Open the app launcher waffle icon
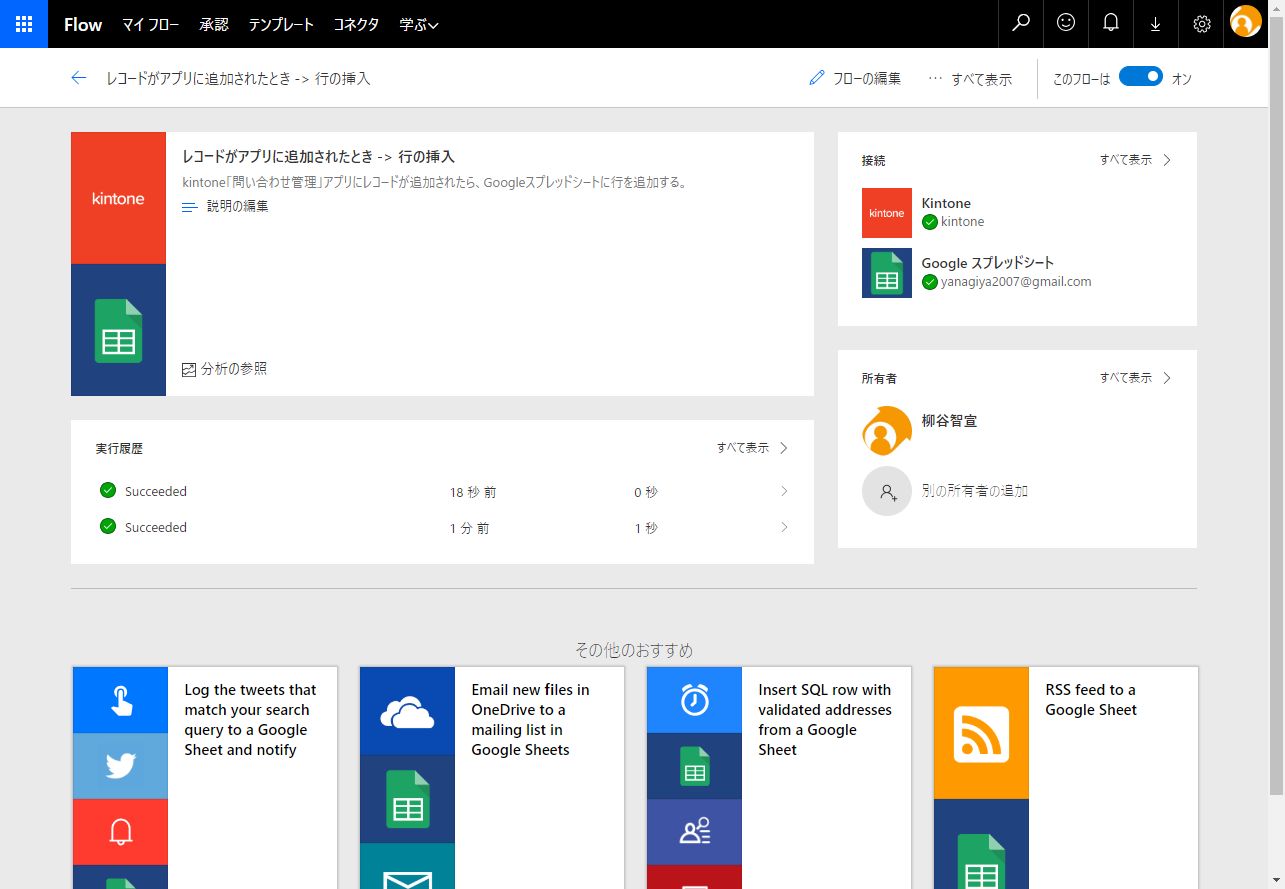The height and width of the screenshot is (889, 1285). 24,24
